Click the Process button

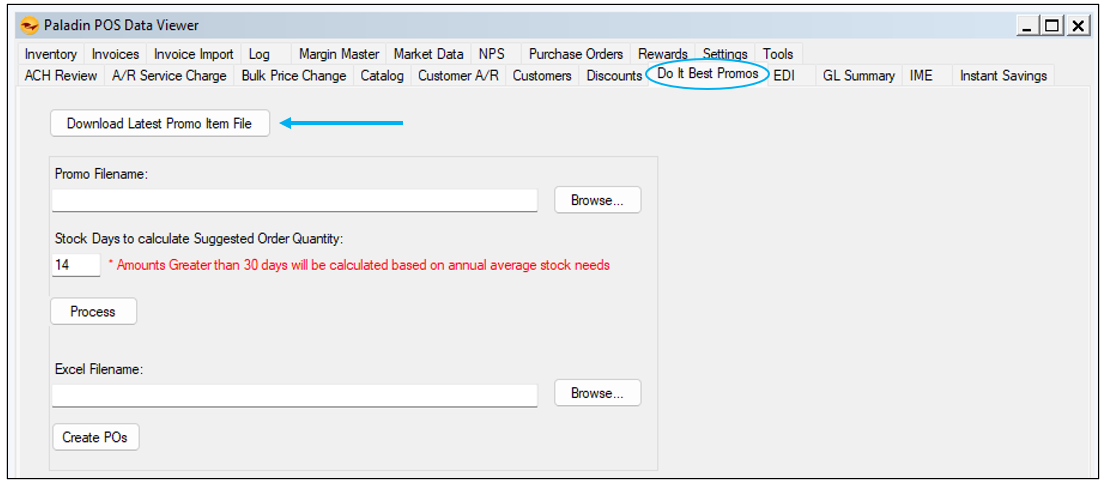click(93, 311)
